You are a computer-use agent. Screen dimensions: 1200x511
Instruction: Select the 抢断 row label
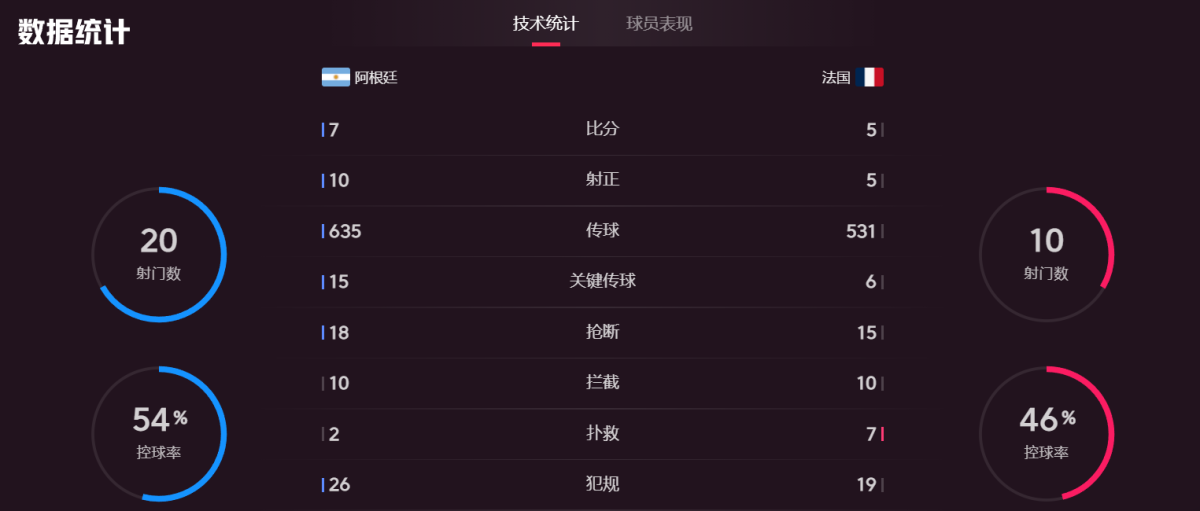pyautogui.click(x=602, y=332)
